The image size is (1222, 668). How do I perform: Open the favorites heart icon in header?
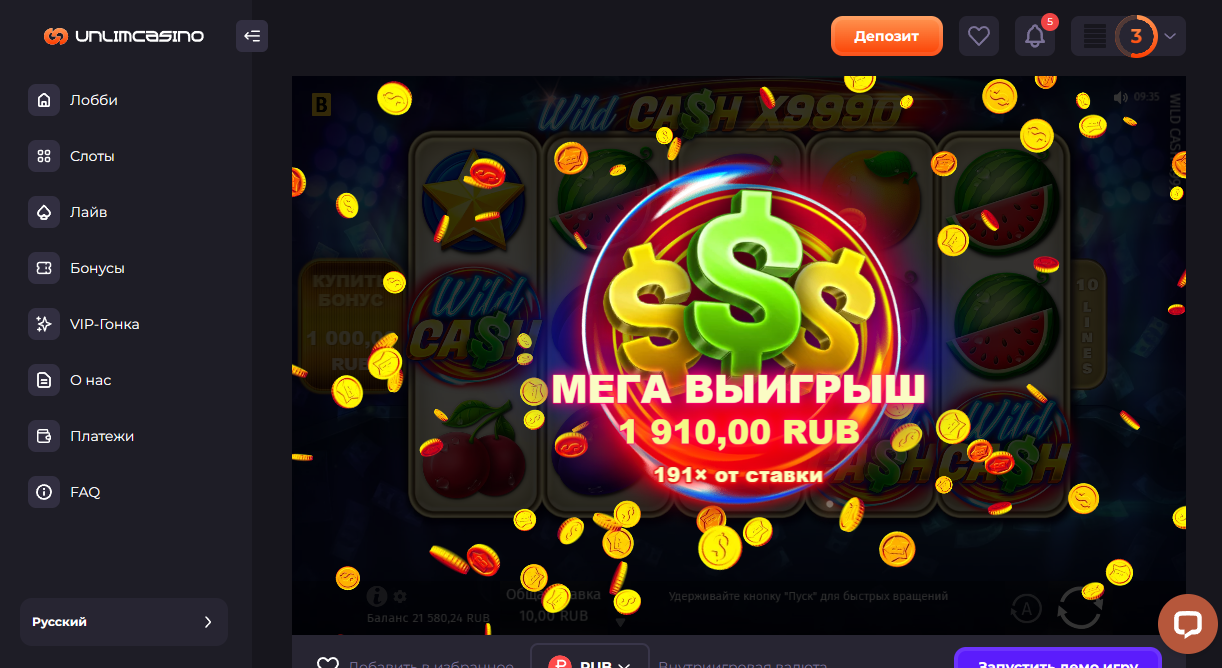979,36
